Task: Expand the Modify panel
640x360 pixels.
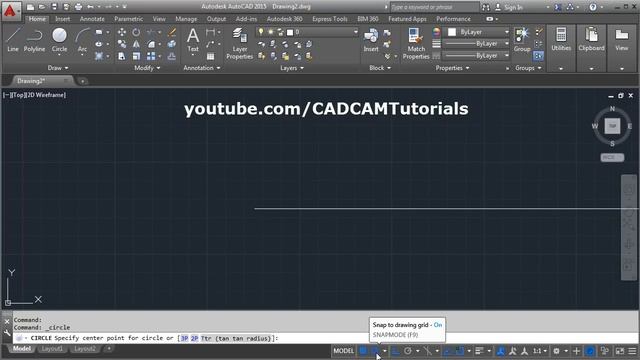Action: tap(147, 68)
